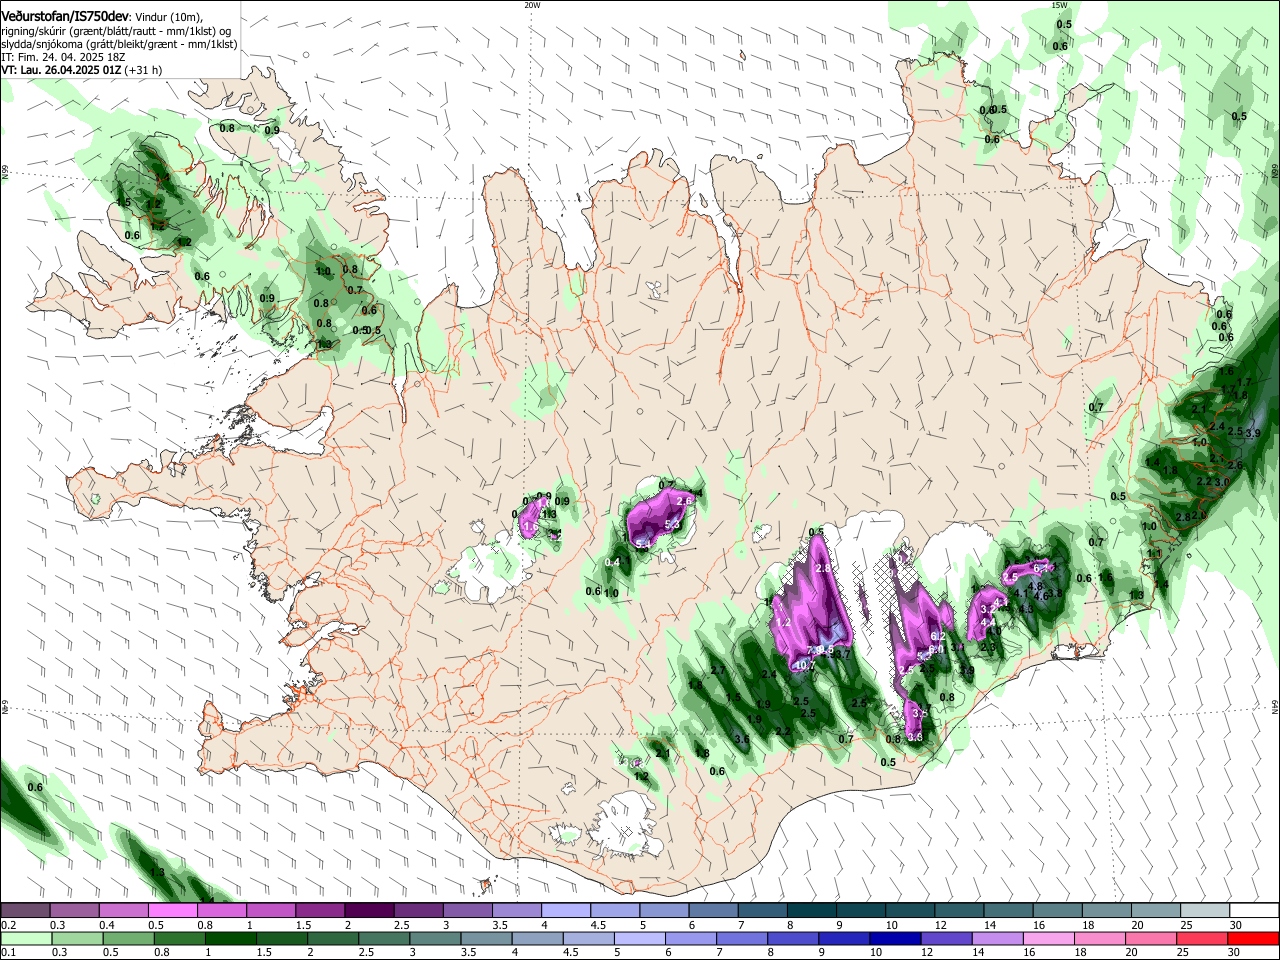Click the 10.7 precipitation value on the map

coord(805,665)
